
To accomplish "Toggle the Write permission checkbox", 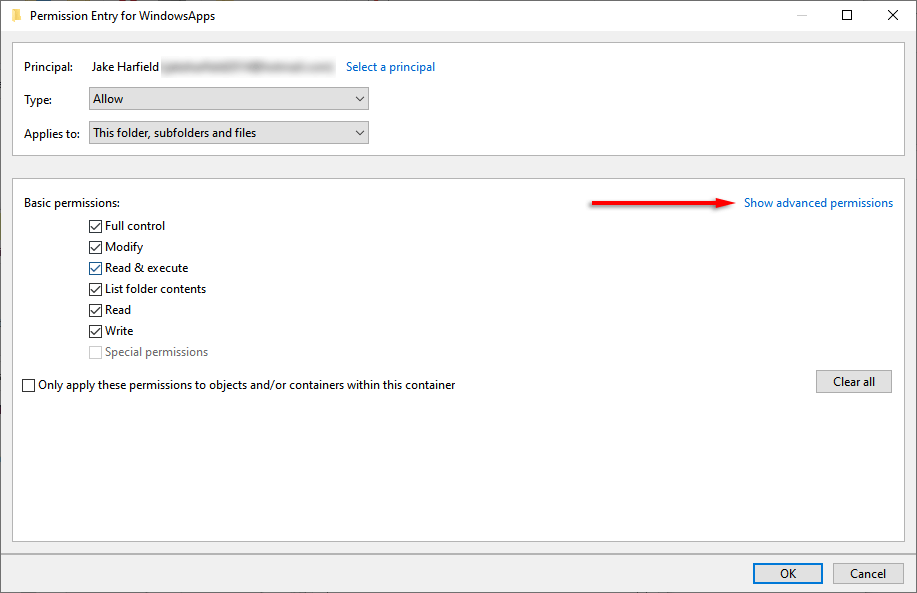I will (95, 332).
